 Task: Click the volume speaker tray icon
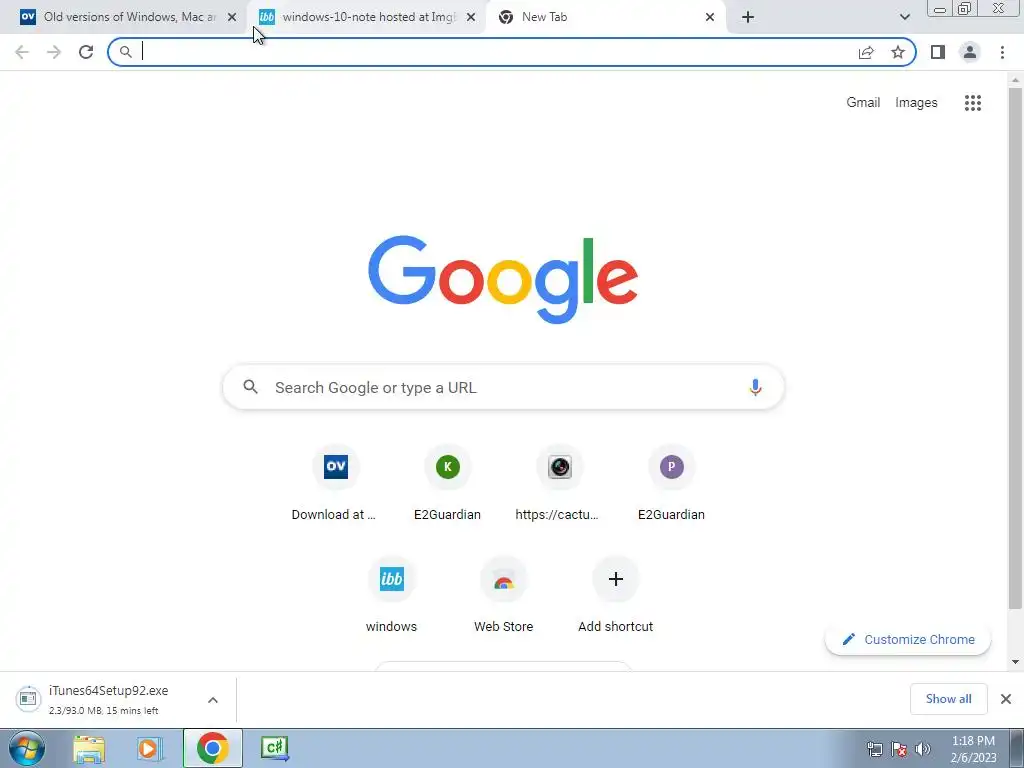(923, 750)
